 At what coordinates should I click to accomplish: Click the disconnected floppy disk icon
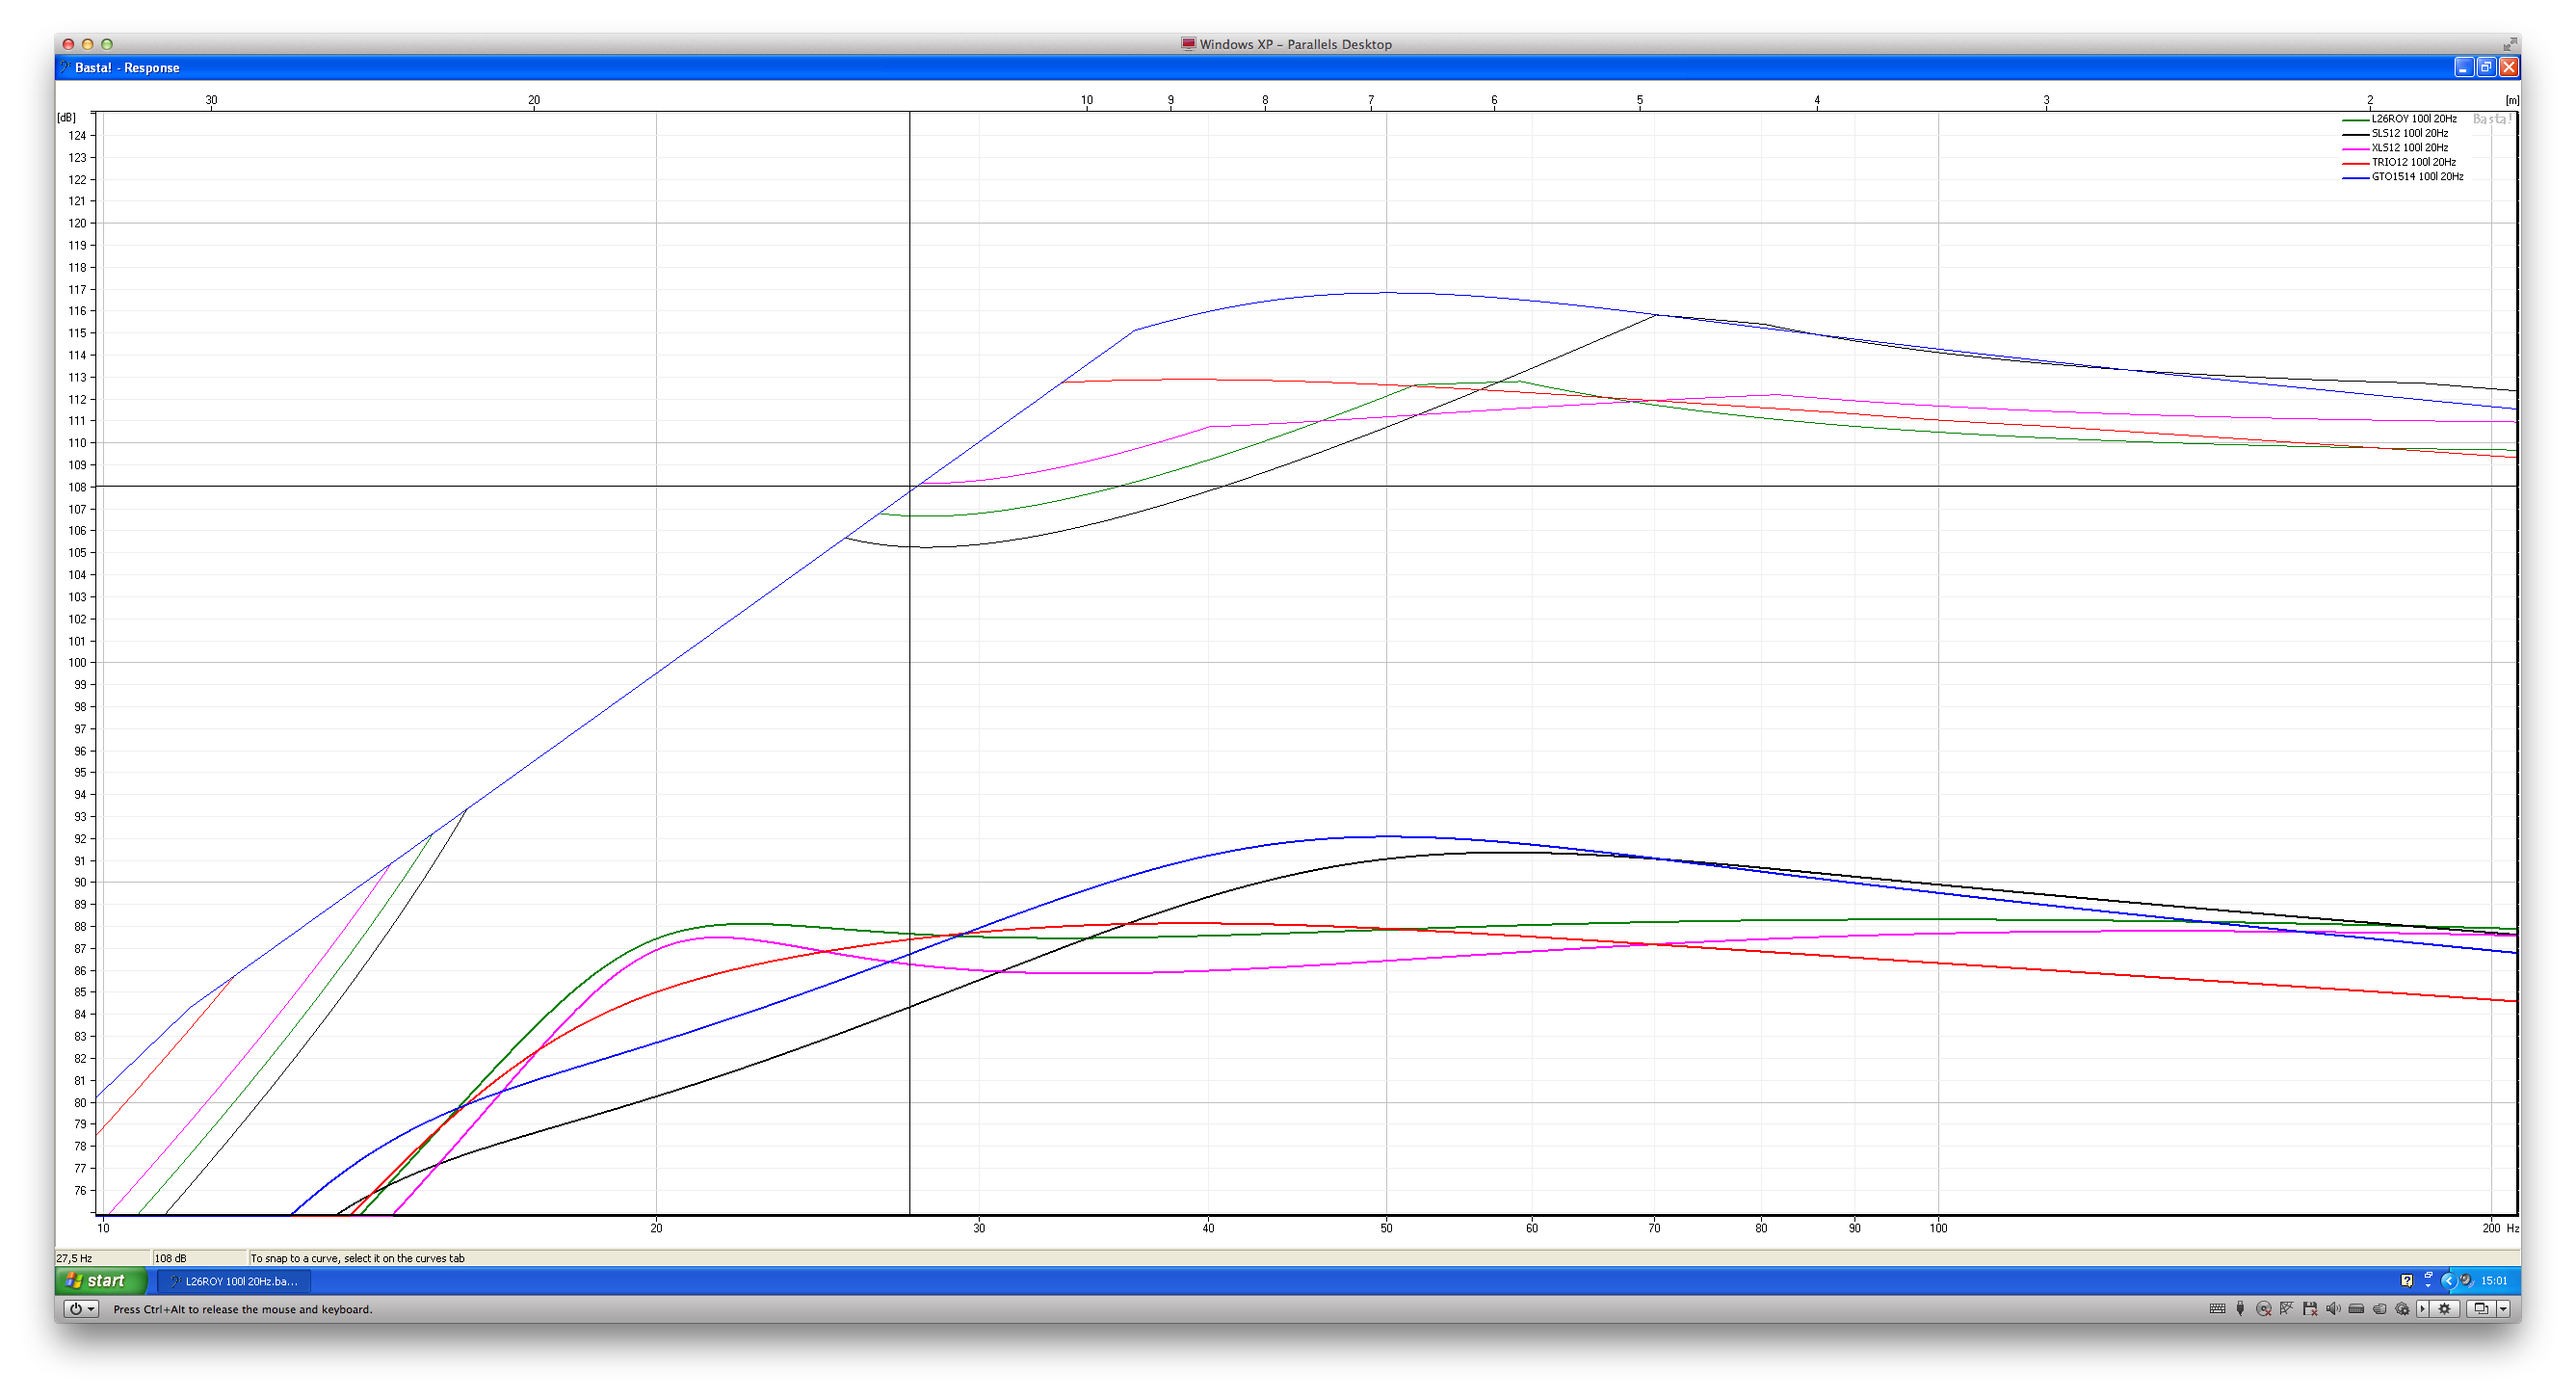tap(2310, 1308)
